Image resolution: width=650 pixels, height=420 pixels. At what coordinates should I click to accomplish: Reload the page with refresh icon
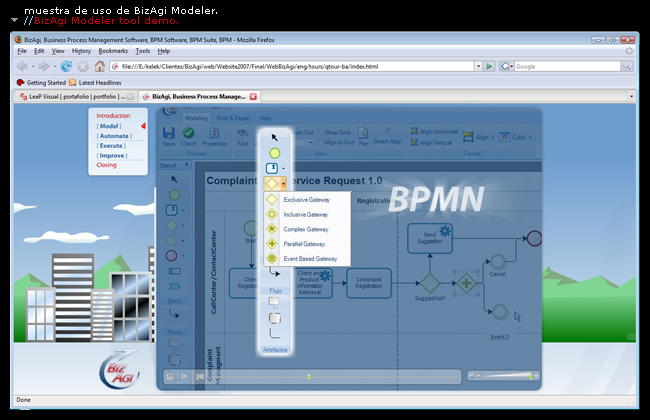pyautogui.click(x=66, y=66)
